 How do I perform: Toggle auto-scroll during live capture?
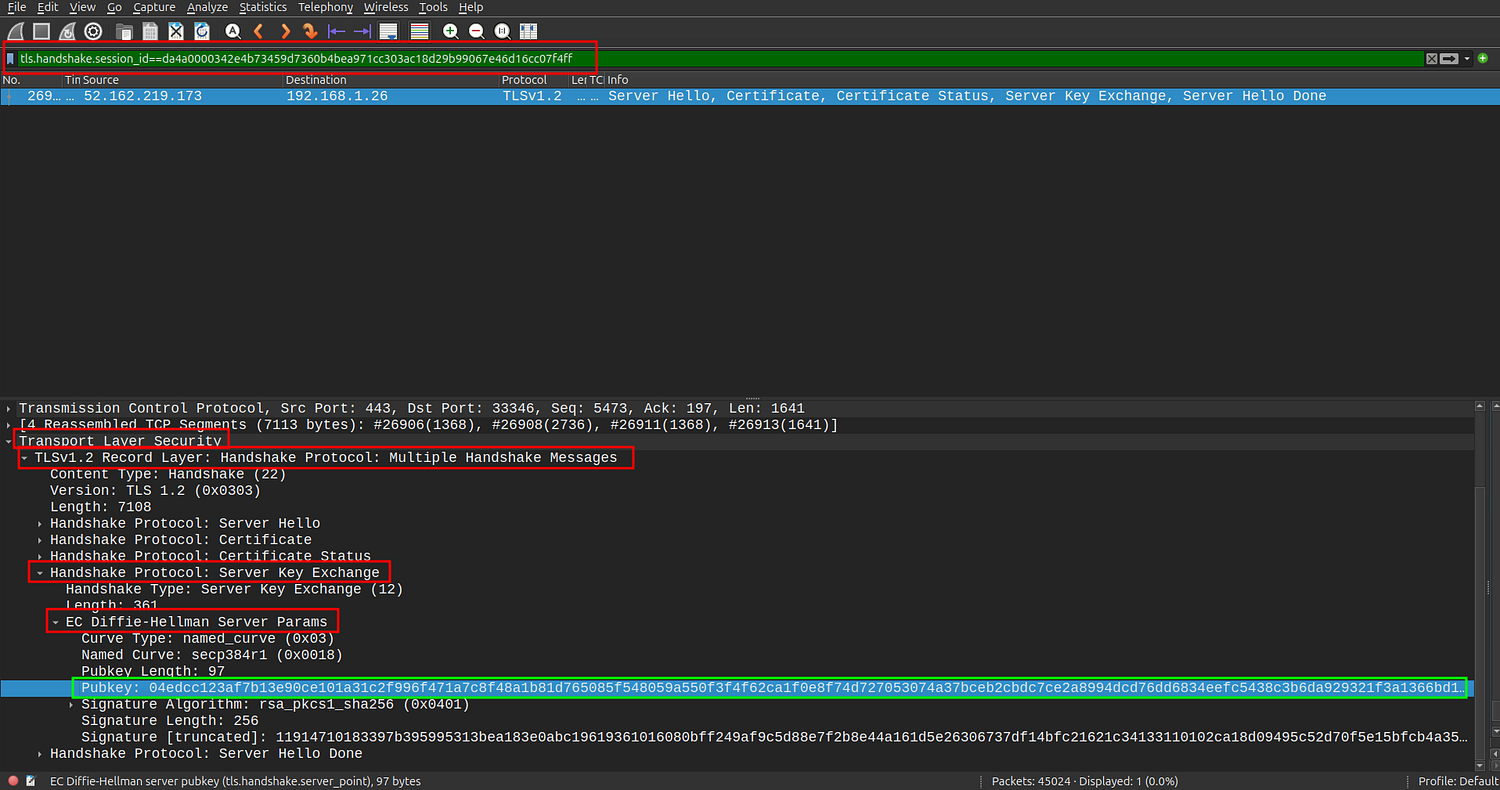[x=388, y=31]
